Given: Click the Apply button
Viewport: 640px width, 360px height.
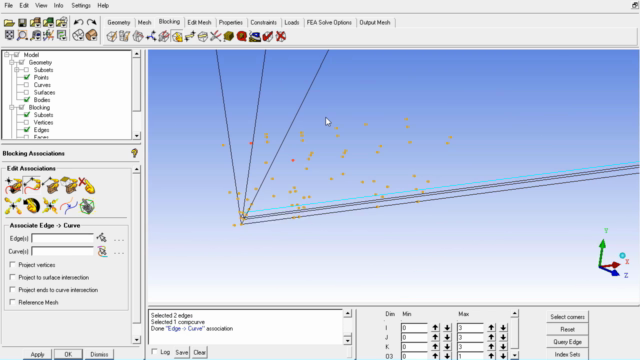Looking at the screenshot, I should coord(37,354).
